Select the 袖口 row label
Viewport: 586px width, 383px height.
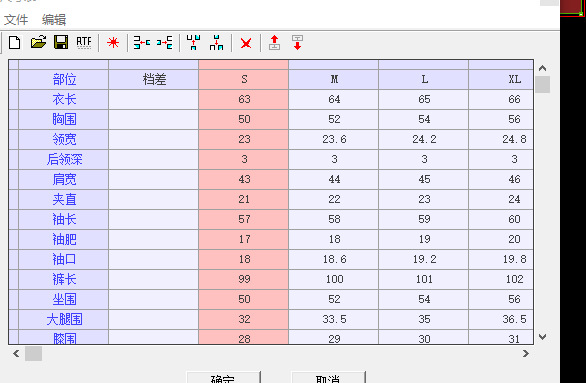(x=64, y=259)
